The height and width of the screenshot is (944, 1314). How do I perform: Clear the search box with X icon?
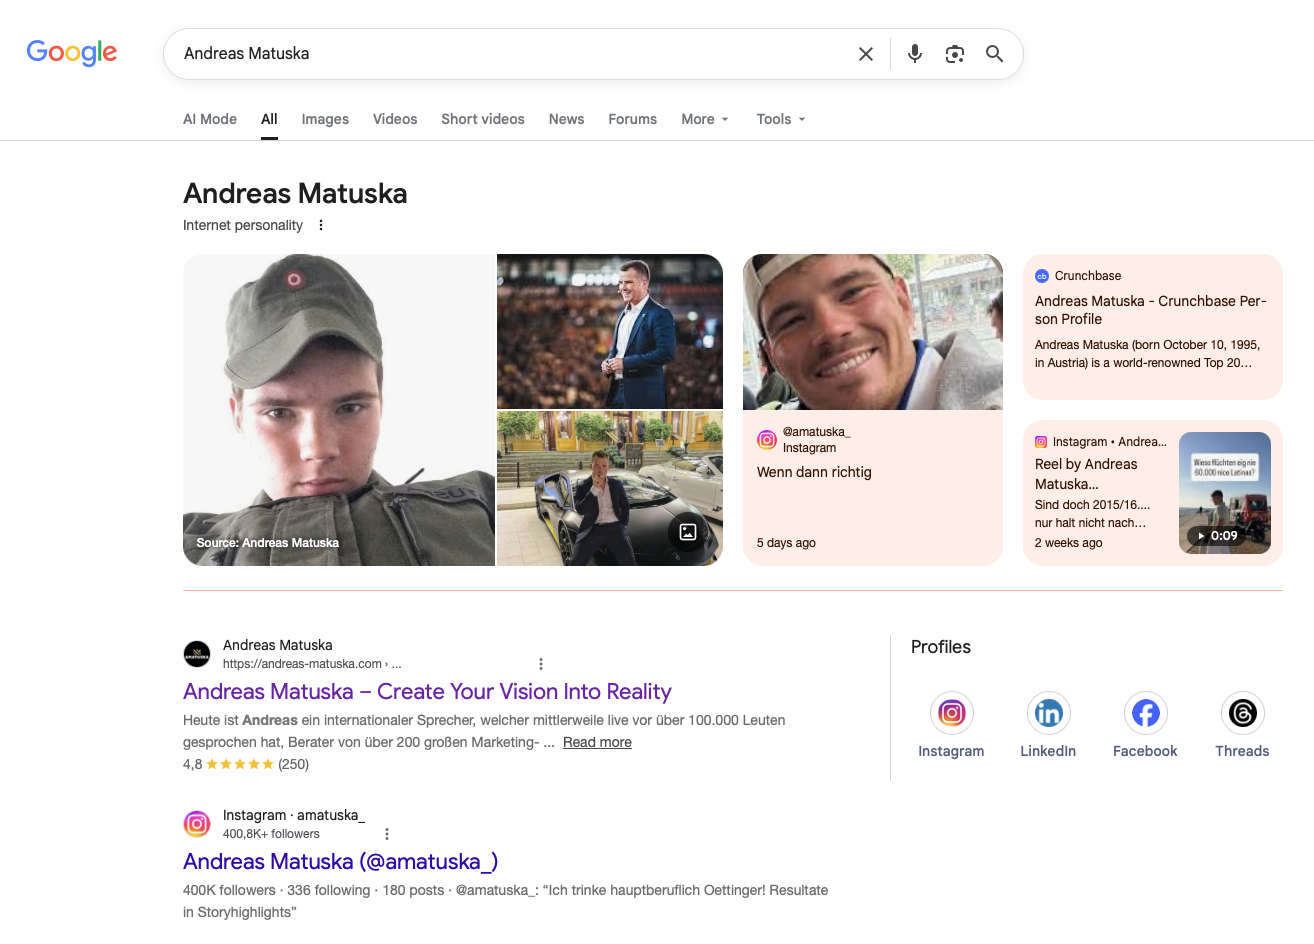click(x=866, y=54)
